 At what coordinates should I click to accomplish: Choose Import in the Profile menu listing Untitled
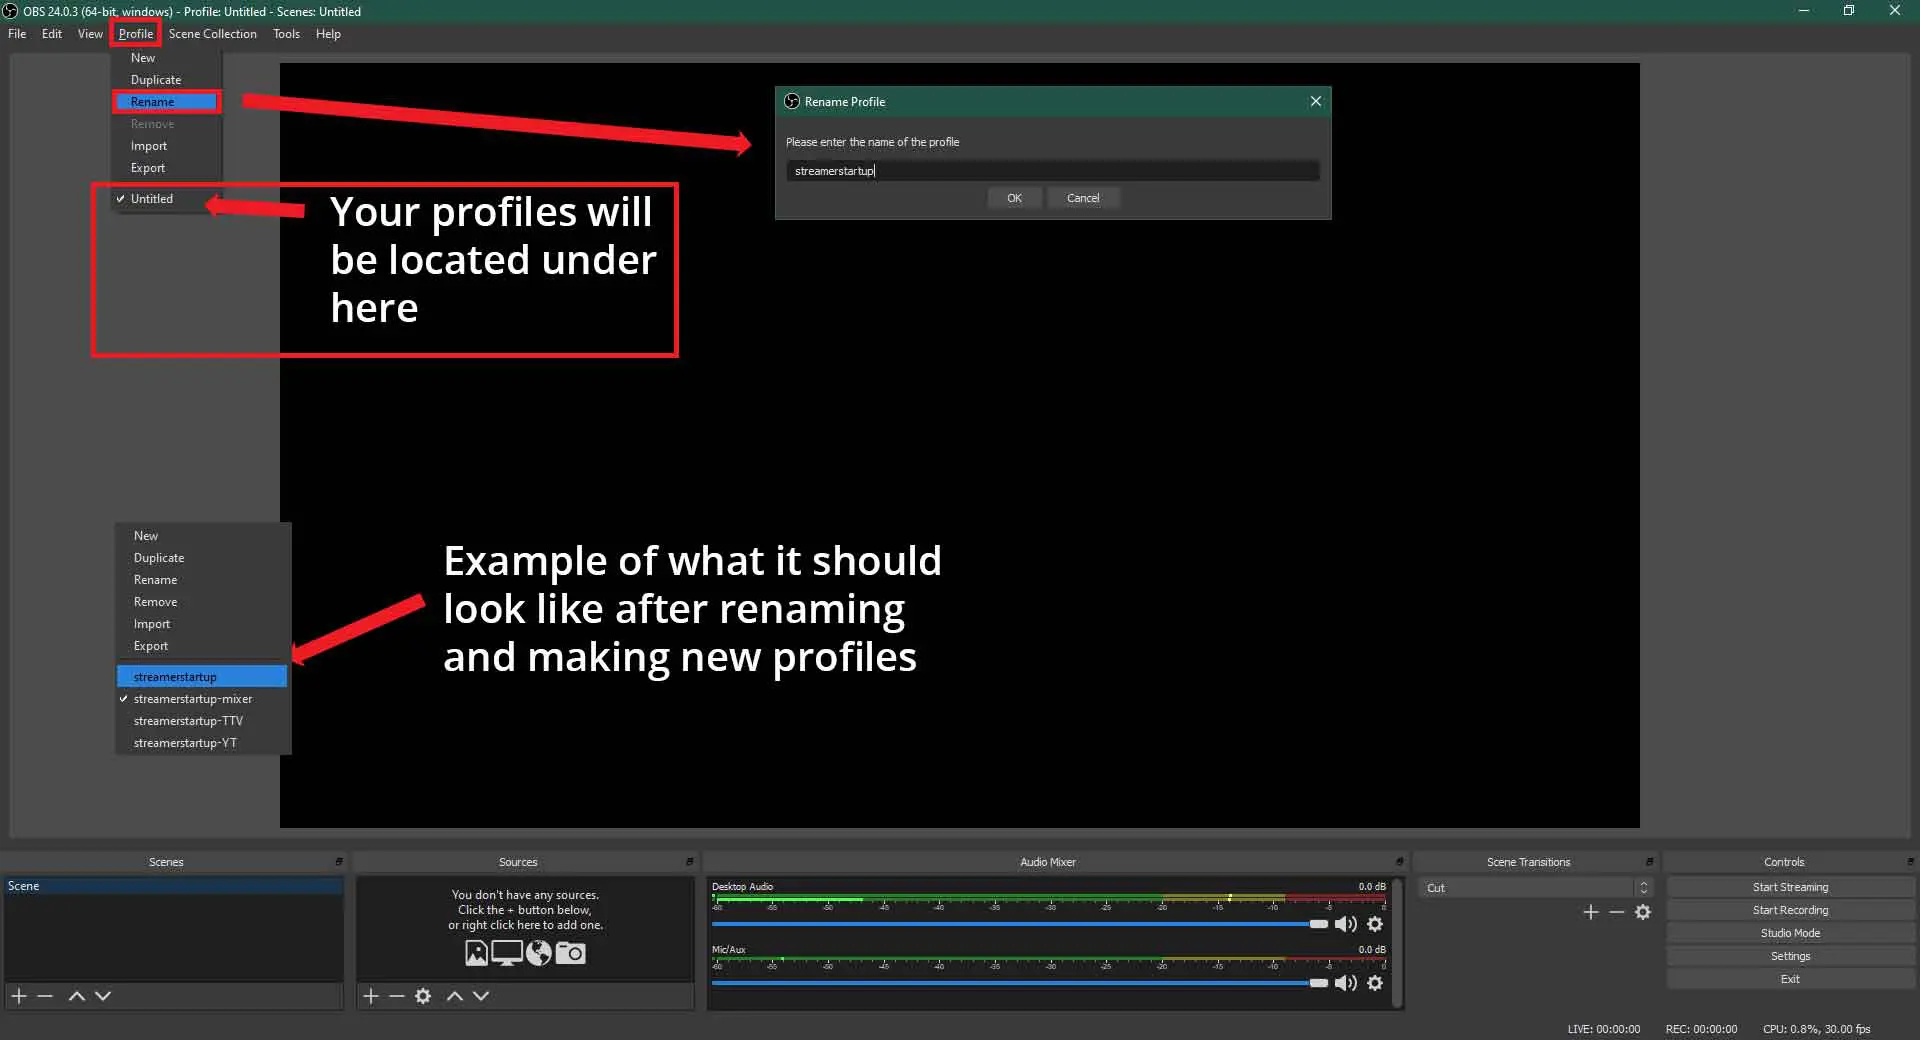point(166,146)
